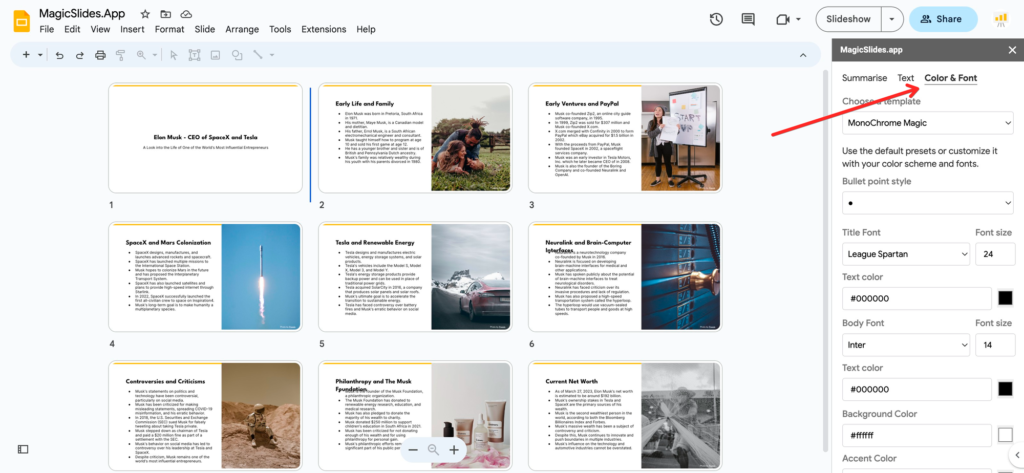The image size is (1024, 473).
Task: Print the presentation
Action: (x=100, y=55)
